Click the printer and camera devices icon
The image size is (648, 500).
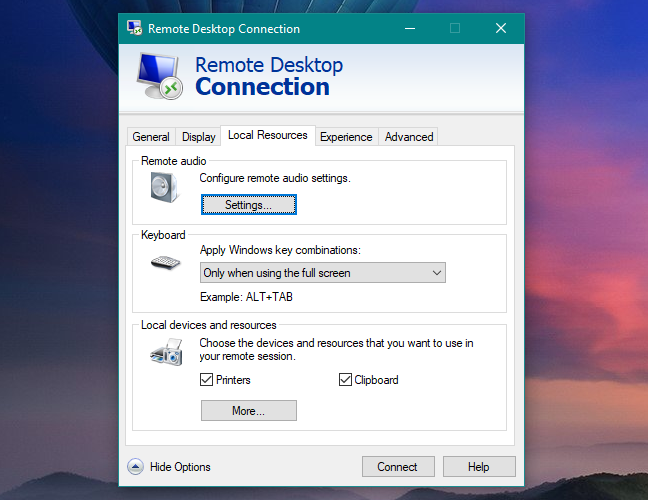(167, 352)
